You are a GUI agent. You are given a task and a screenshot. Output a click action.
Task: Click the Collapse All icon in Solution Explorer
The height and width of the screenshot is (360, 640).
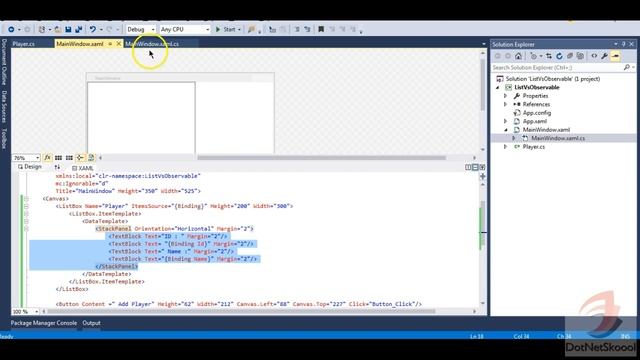[570, 56]
